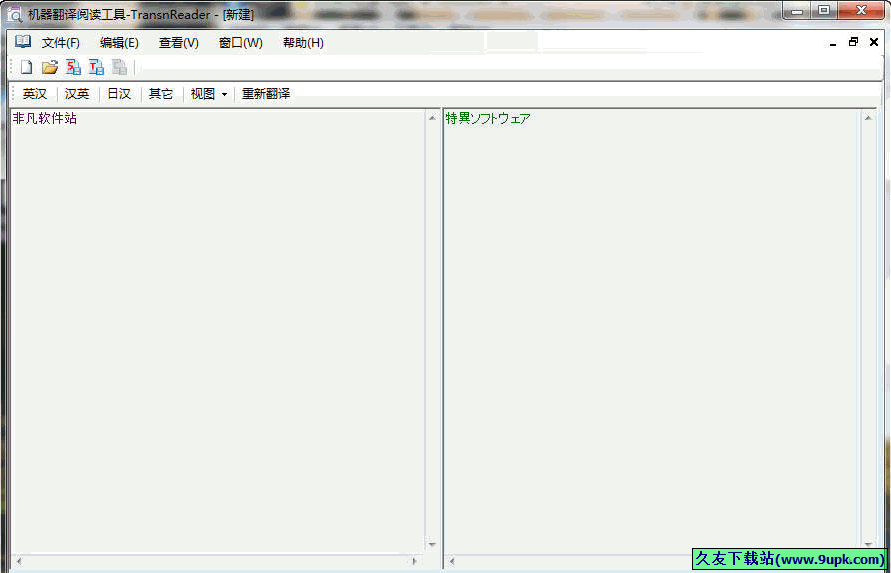Click the right pane horizontal scroll-left arrow
The height and width of the screenshot is (573, 891).
(452, 562)
